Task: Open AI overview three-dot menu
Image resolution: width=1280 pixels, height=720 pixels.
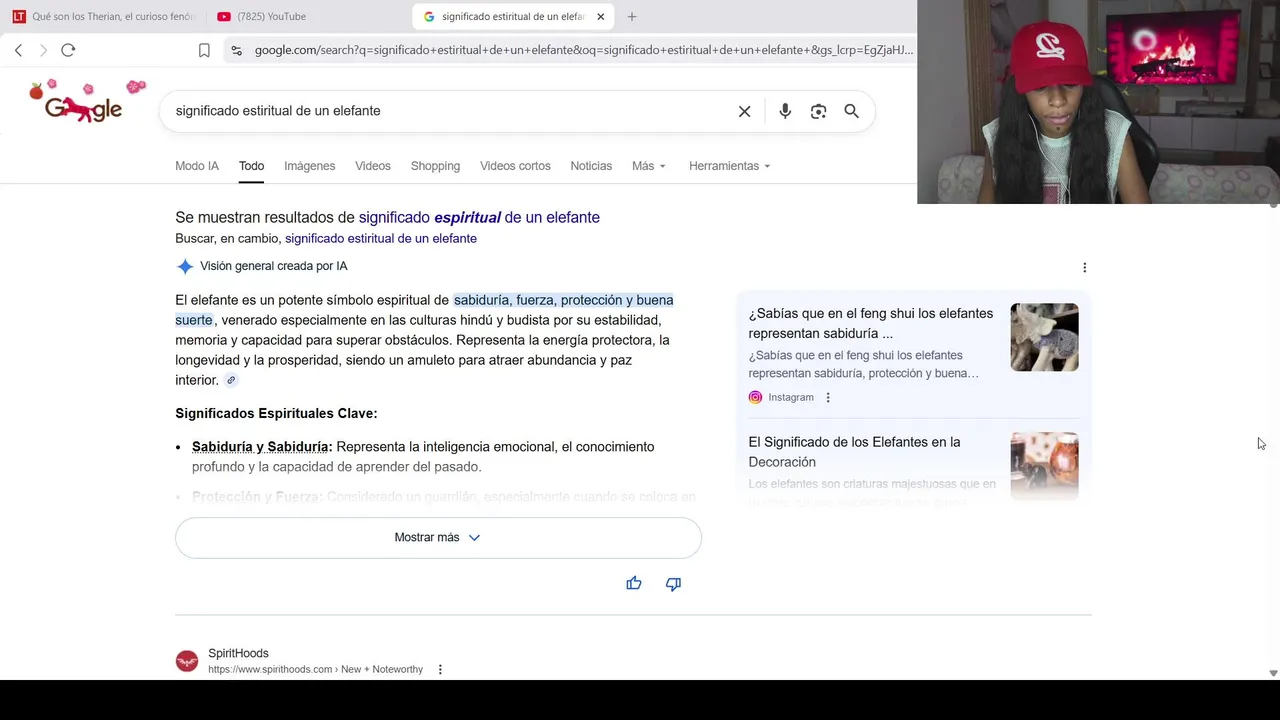Action: [x=1084, y=267]
